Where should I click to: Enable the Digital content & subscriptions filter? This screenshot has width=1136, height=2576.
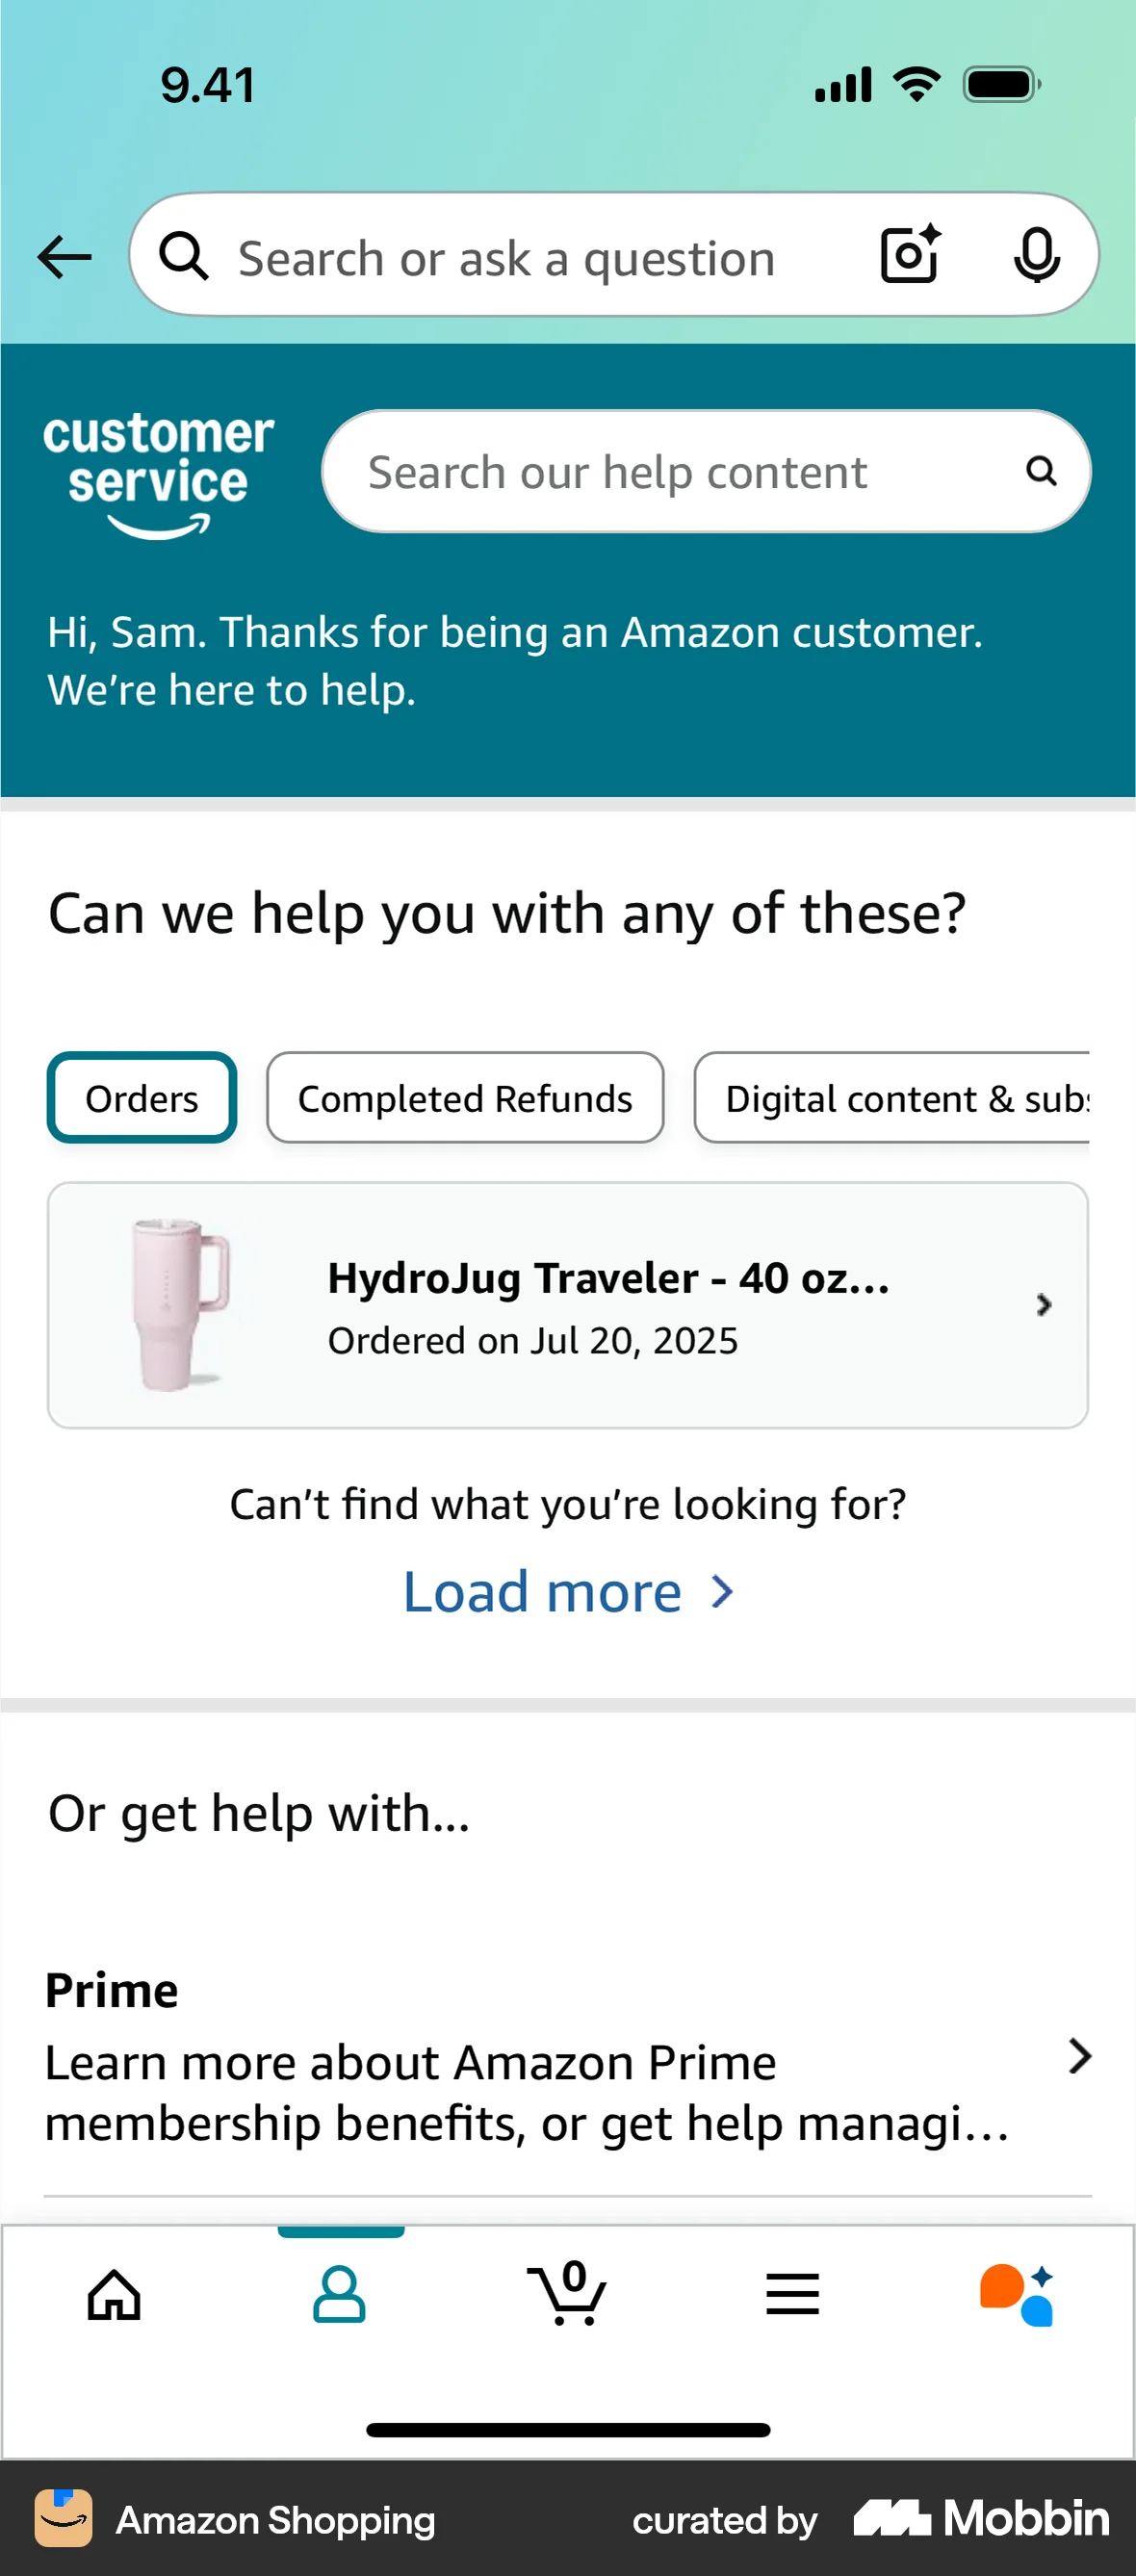click(900, 1097)
